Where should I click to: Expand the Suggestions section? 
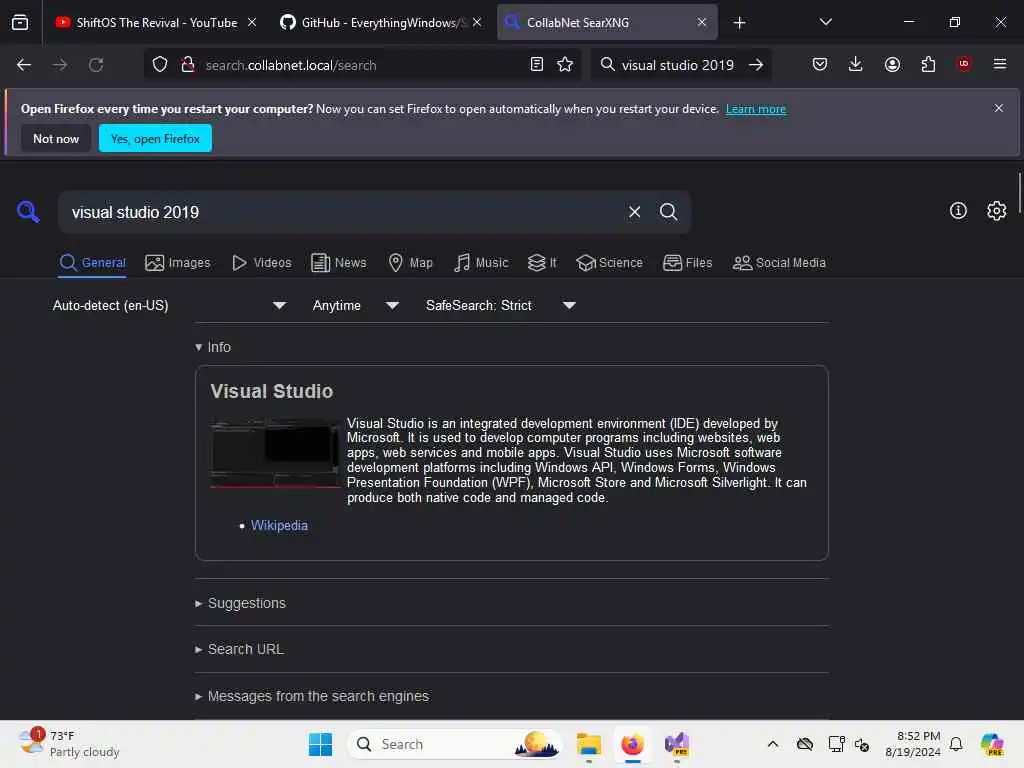pyautogui.click(x=240, y=603)
